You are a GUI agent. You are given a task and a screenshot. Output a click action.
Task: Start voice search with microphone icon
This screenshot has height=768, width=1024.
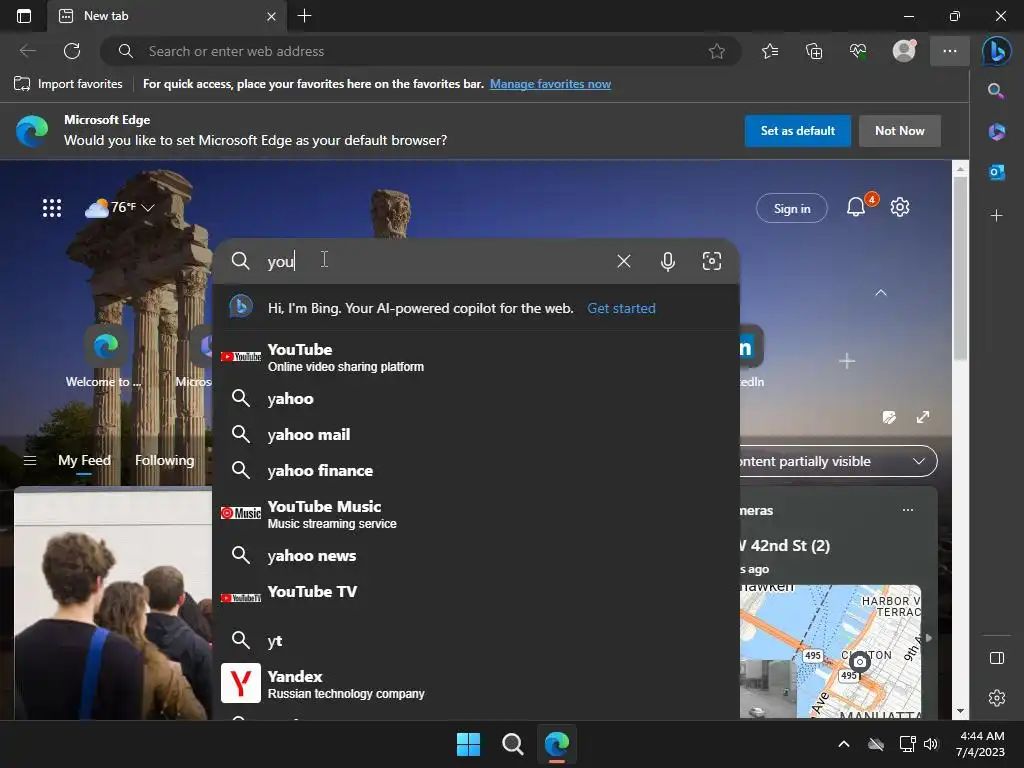point(667,261)
